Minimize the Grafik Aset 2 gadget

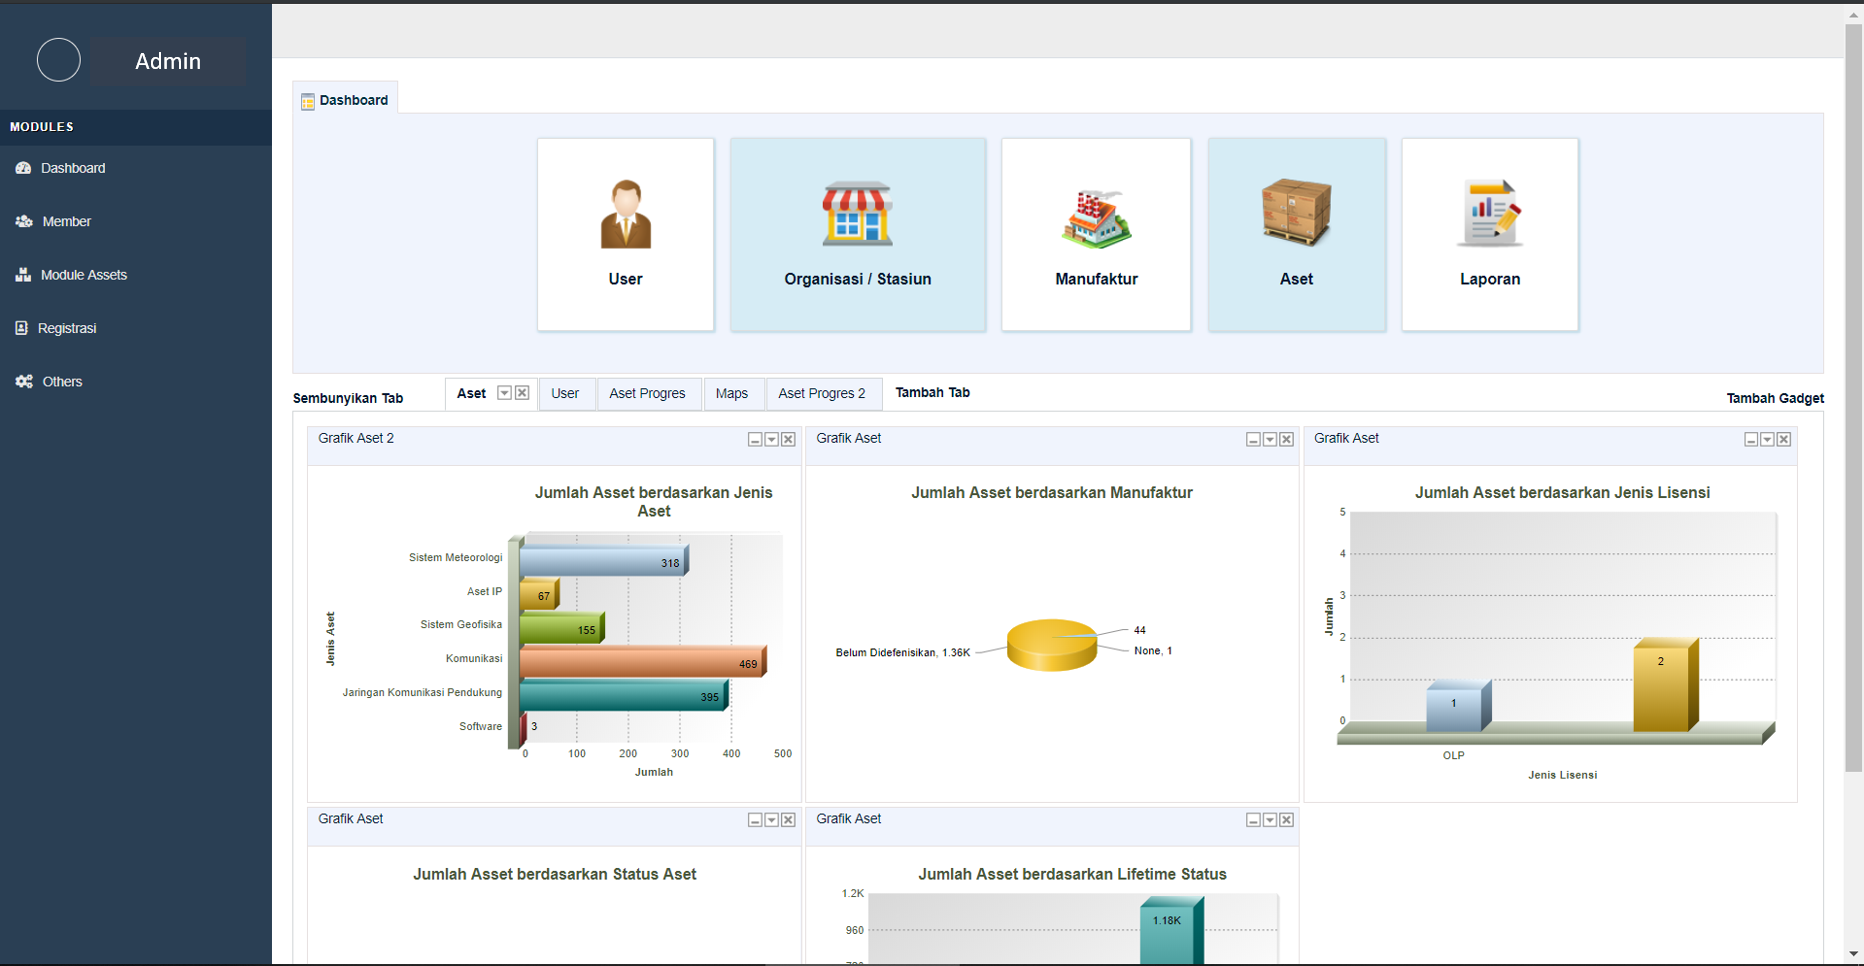tap(755, 440)
